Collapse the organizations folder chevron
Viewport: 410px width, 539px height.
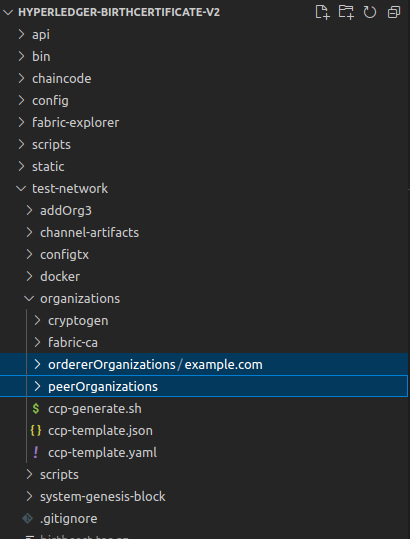coord(29,299)
